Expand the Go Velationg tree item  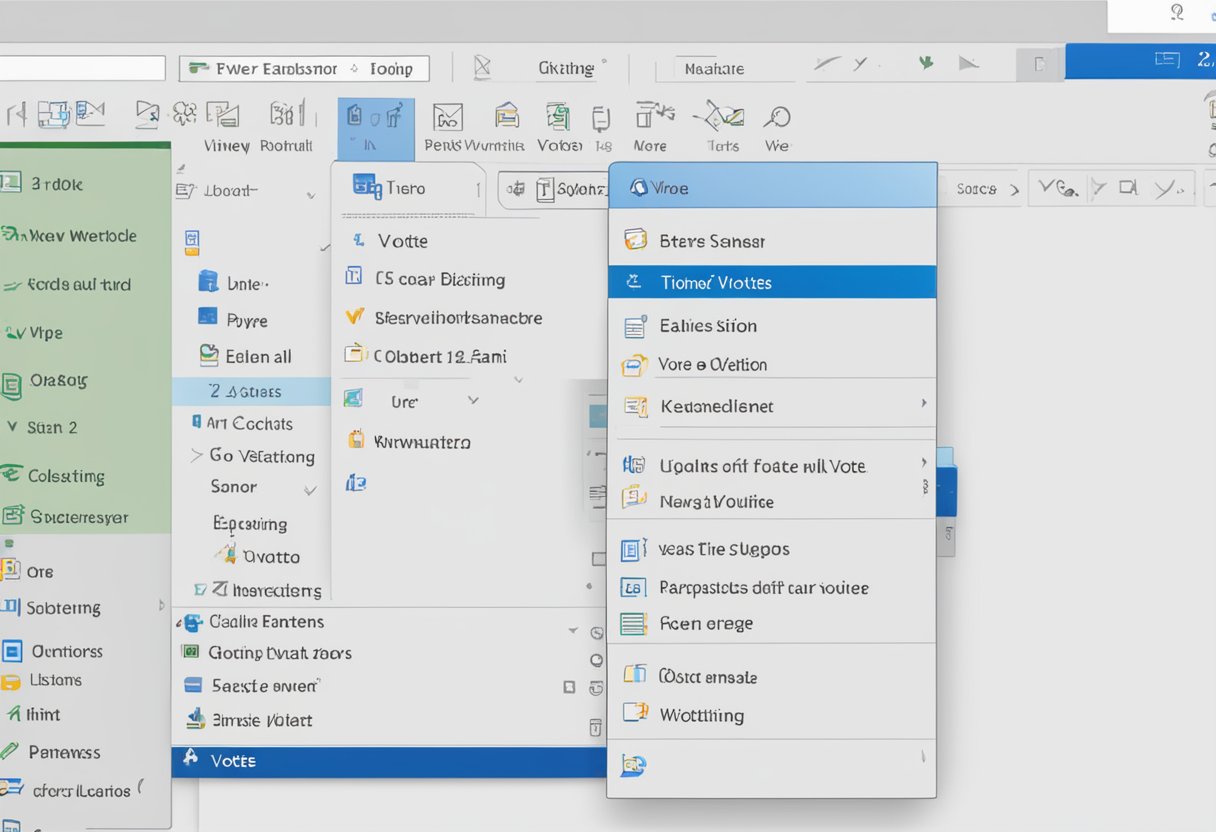(196, 456)
